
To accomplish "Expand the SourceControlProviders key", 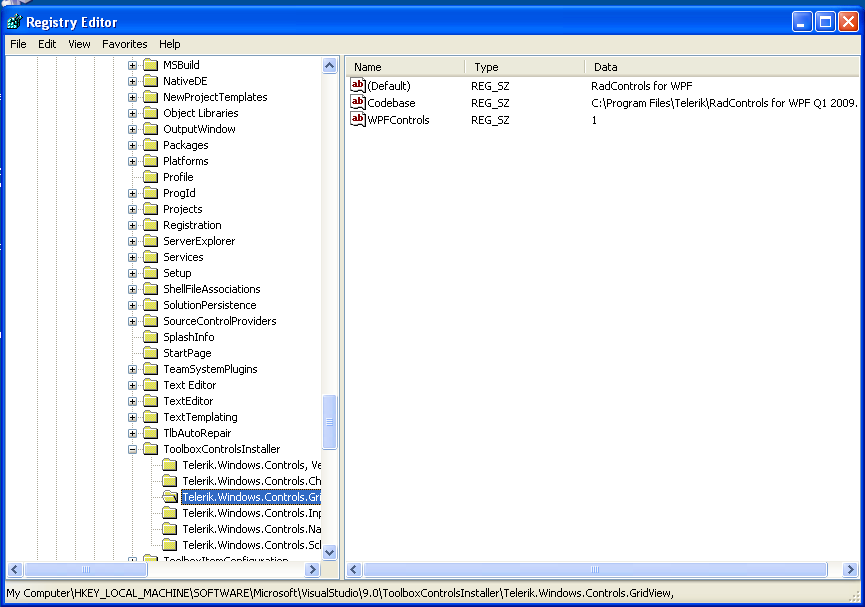I will [x=132, y=321].
